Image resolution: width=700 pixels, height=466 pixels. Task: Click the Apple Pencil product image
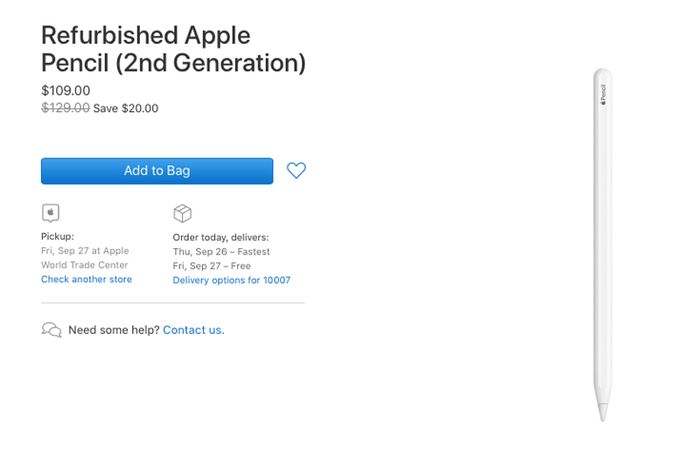coord(603,245)
